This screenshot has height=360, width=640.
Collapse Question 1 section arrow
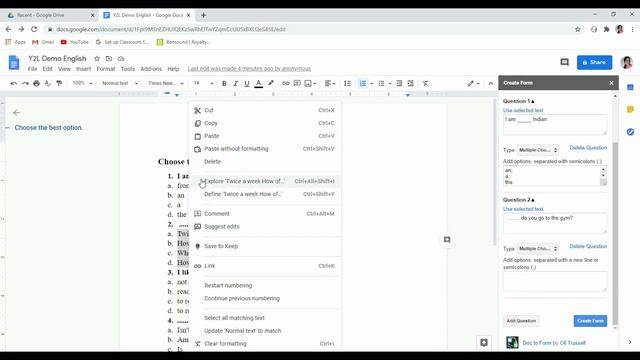pos(533,101)
